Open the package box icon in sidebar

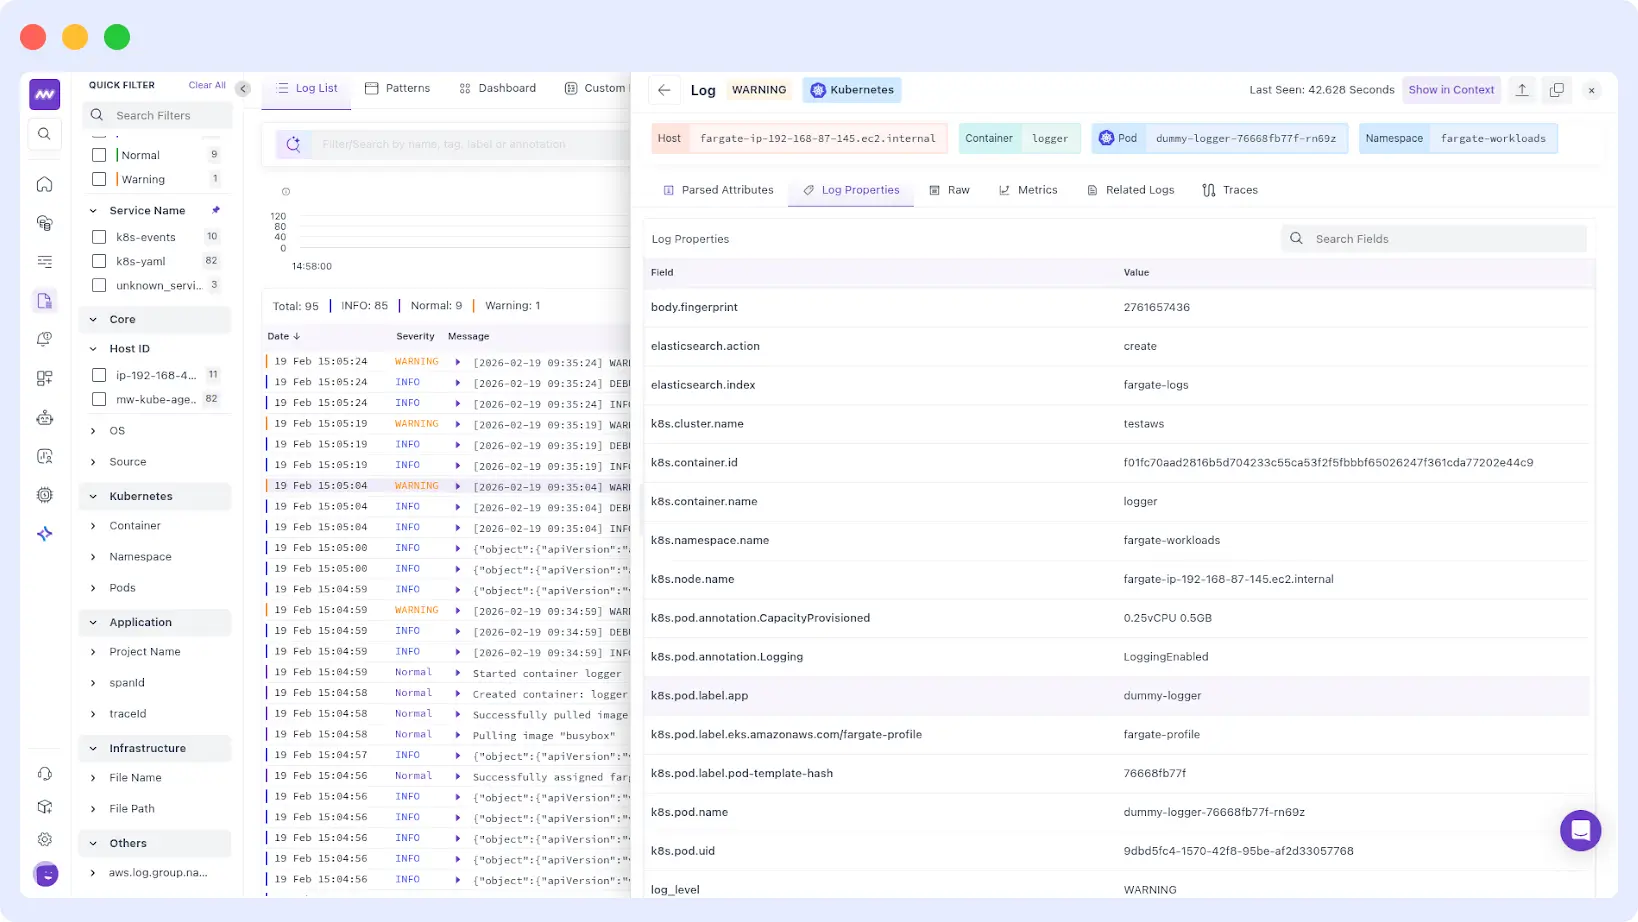(x=44, y=807)
